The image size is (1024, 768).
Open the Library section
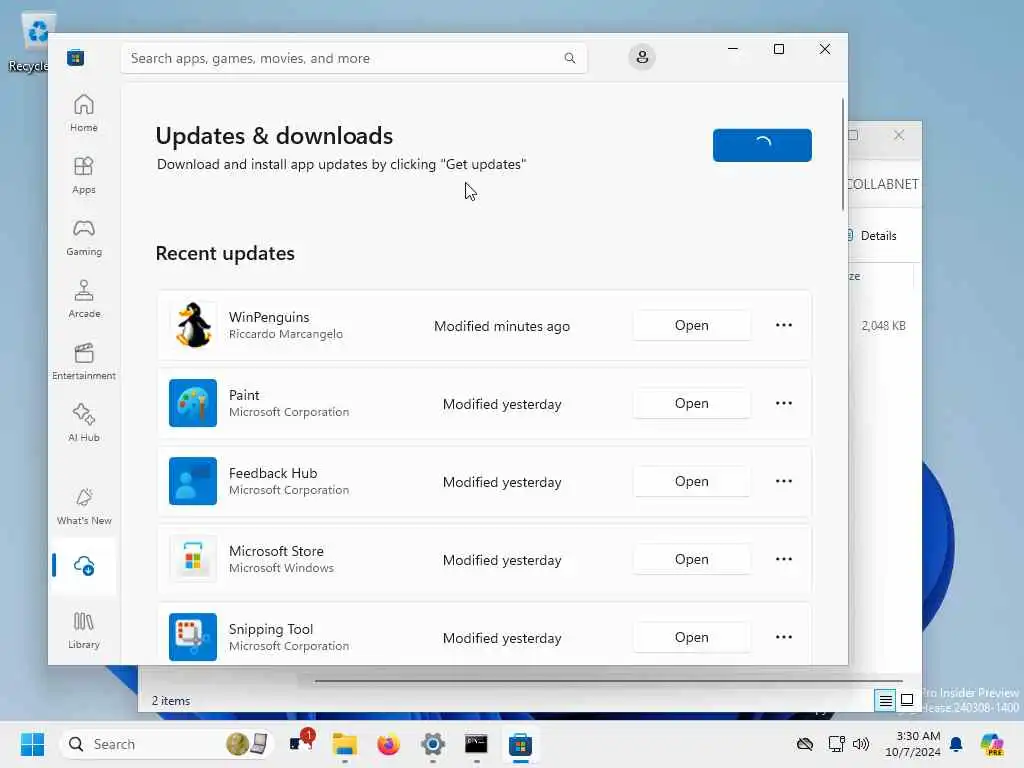tap(84, 630)
